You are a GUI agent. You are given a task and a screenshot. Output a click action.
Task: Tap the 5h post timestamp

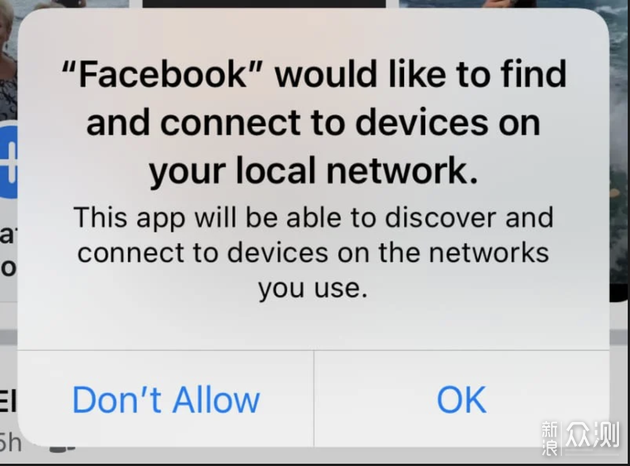coord(10,442)
